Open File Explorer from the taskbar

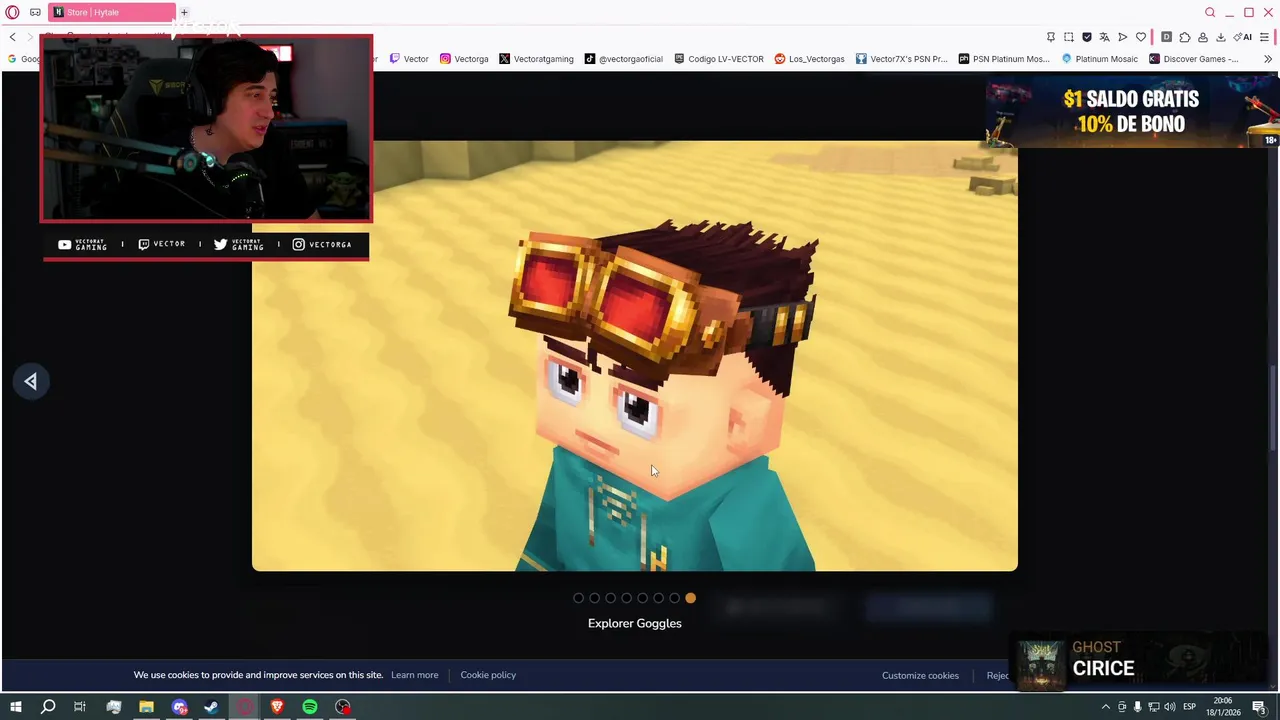[146, 707]
